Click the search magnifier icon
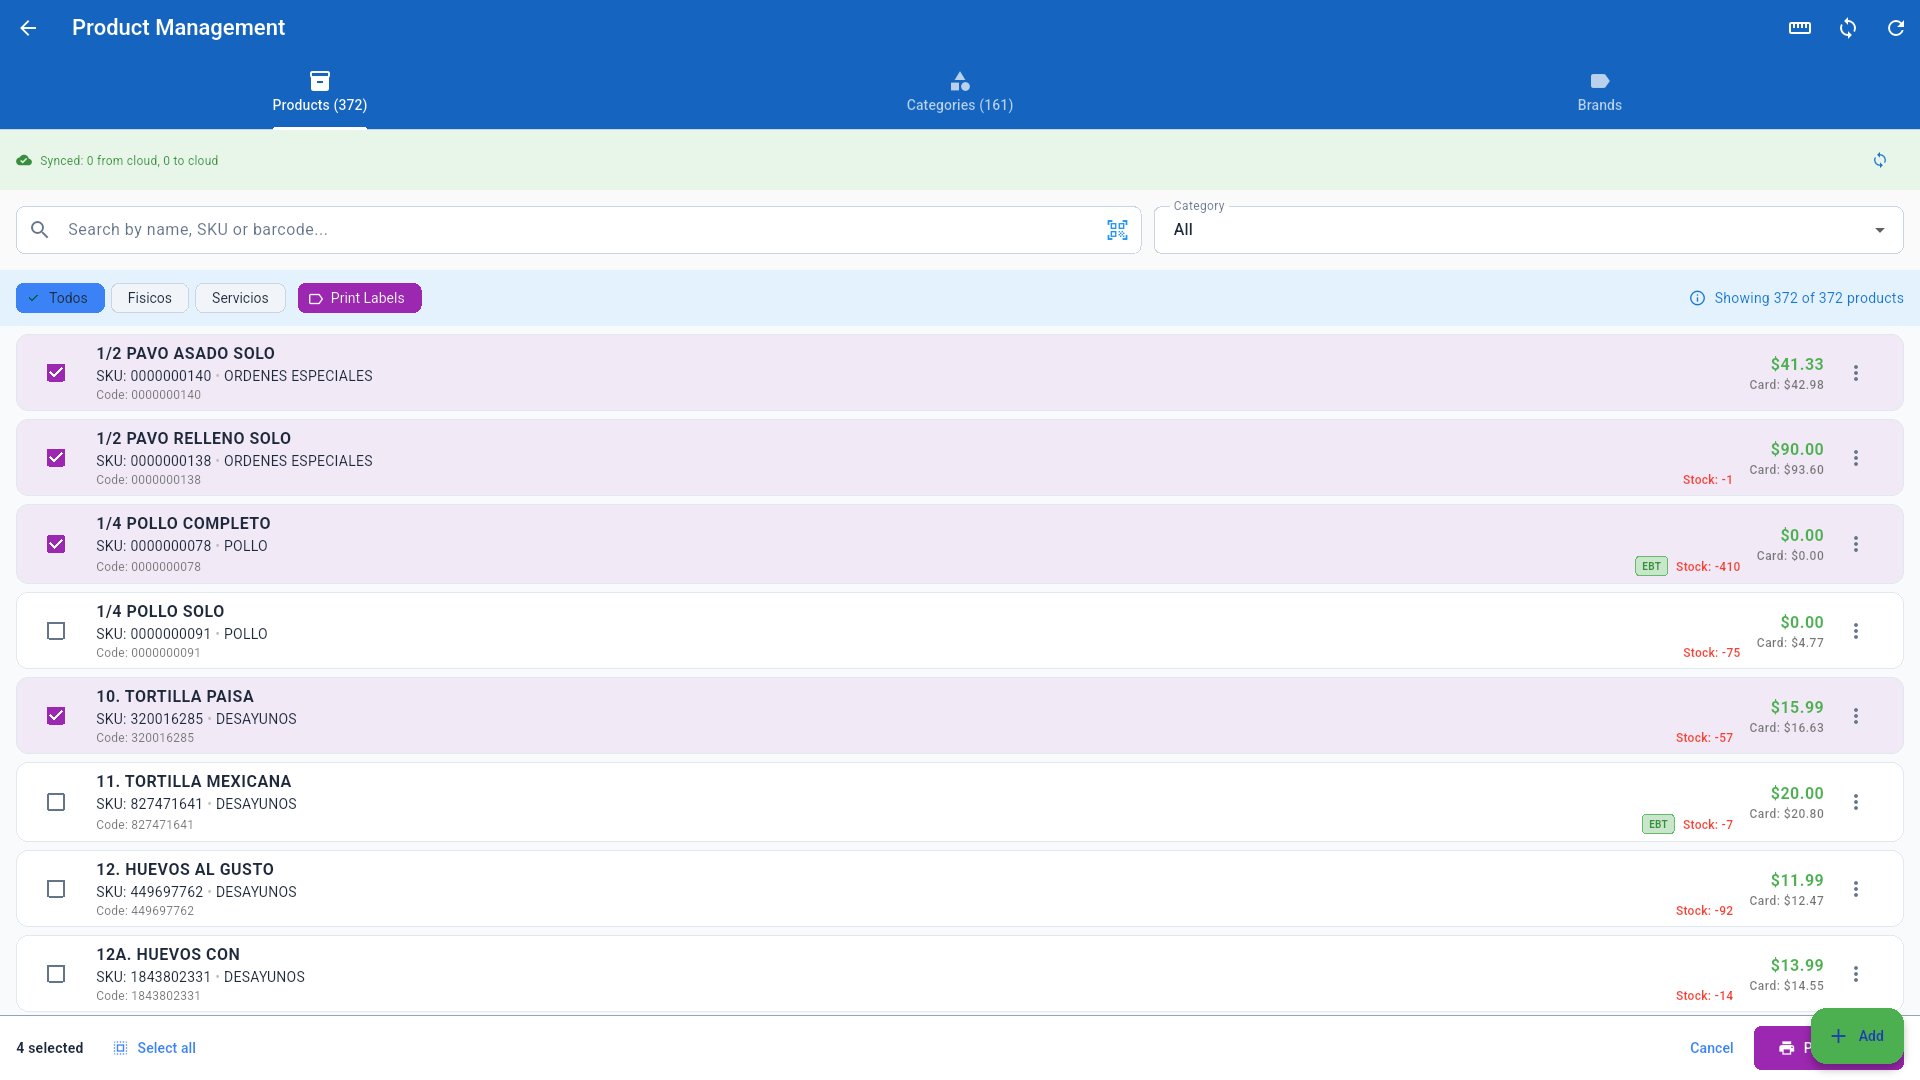Image resolution: width=1920 pixels, height=1080 pixels. [x=40, y=230]
